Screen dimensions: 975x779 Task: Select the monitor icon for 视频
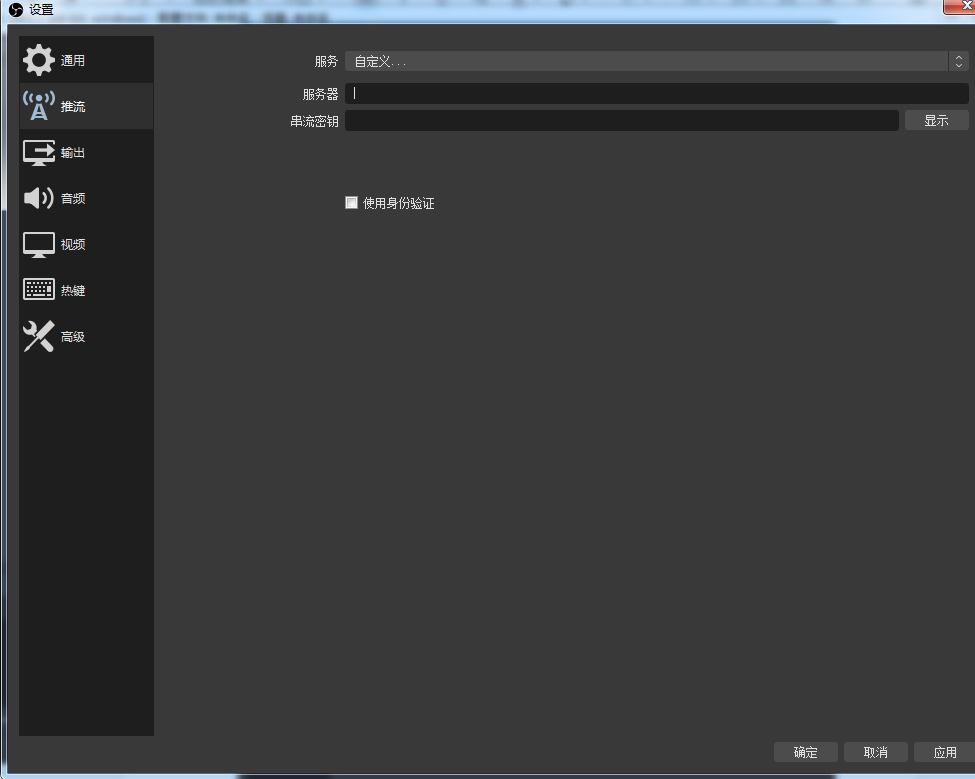pyautogui.click(x=39, y=244)
